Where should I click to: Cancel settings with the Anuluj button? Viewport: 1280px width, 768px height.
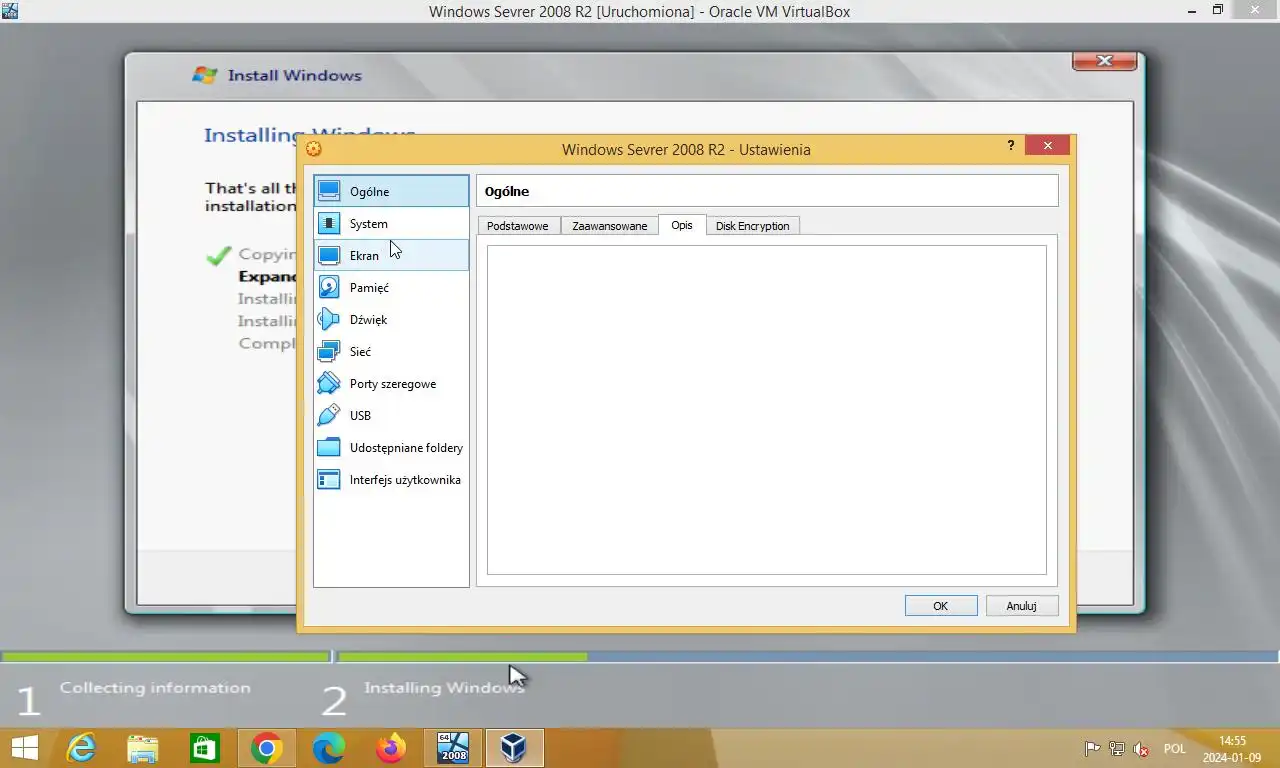click(1022, 606)
